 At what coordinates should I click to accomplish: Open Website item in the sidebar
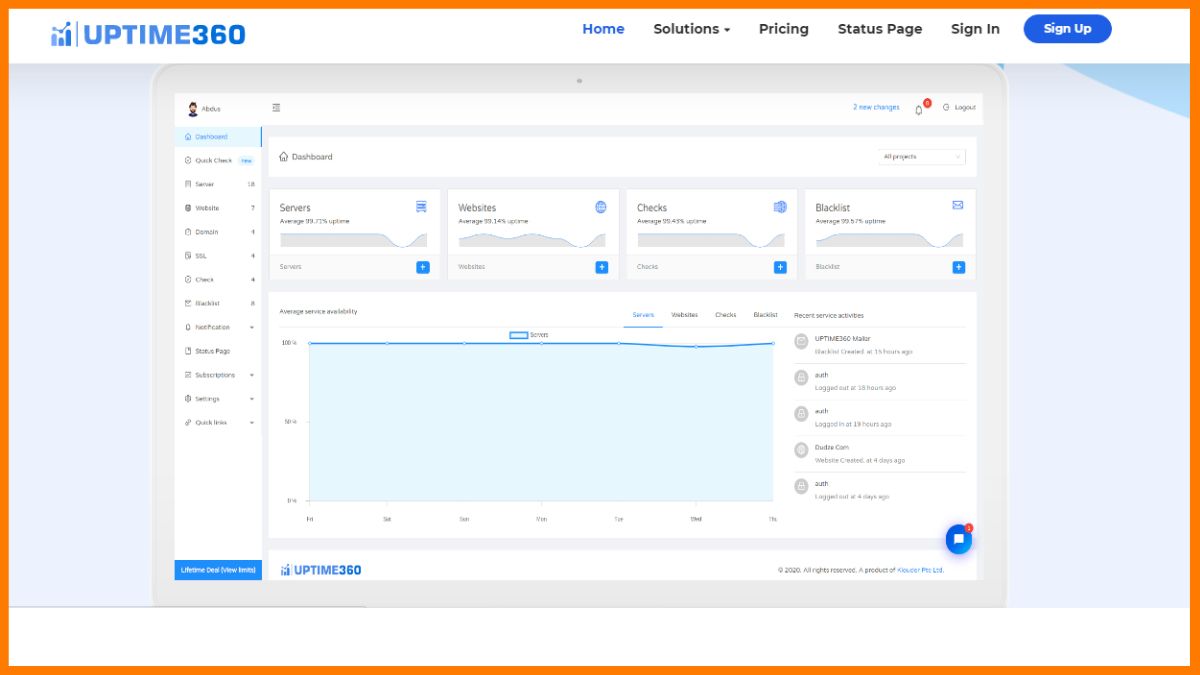coord(218,208)
